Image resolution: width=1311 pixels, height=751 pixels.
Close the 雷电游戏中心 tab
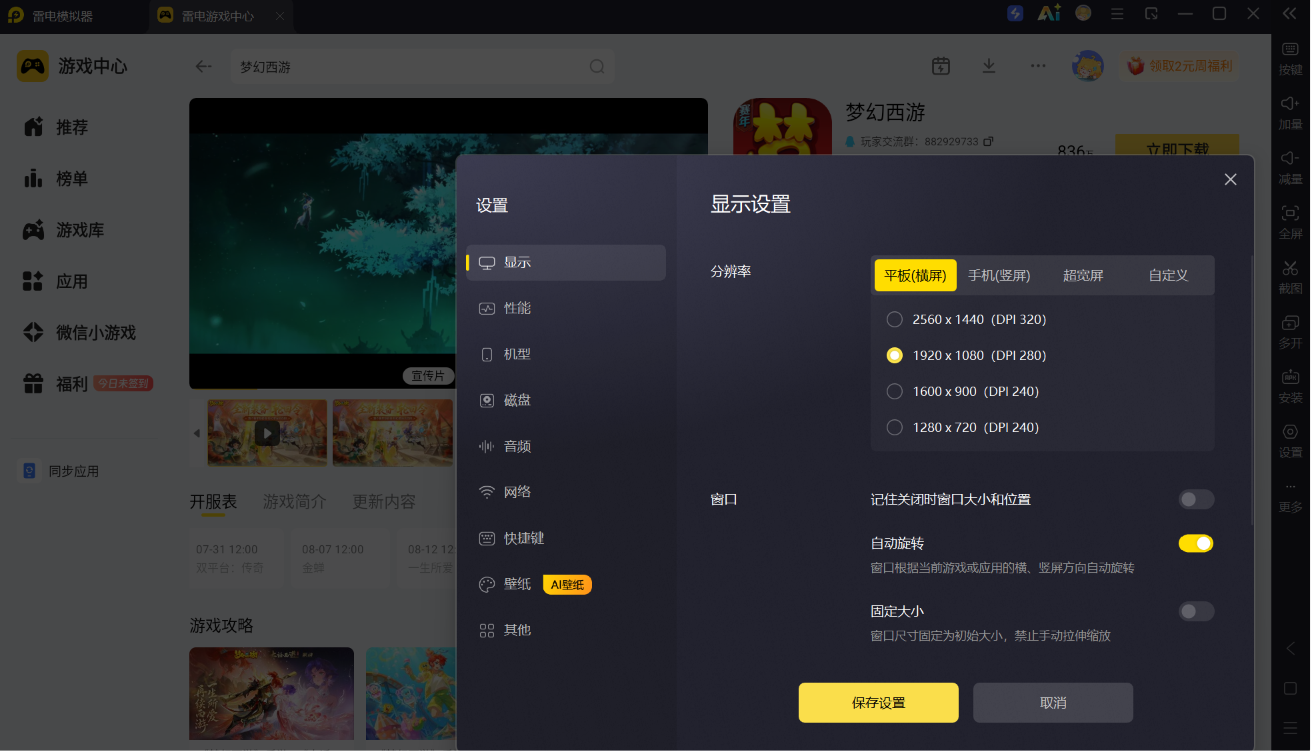pyautogui.click(x=281, y=16)
